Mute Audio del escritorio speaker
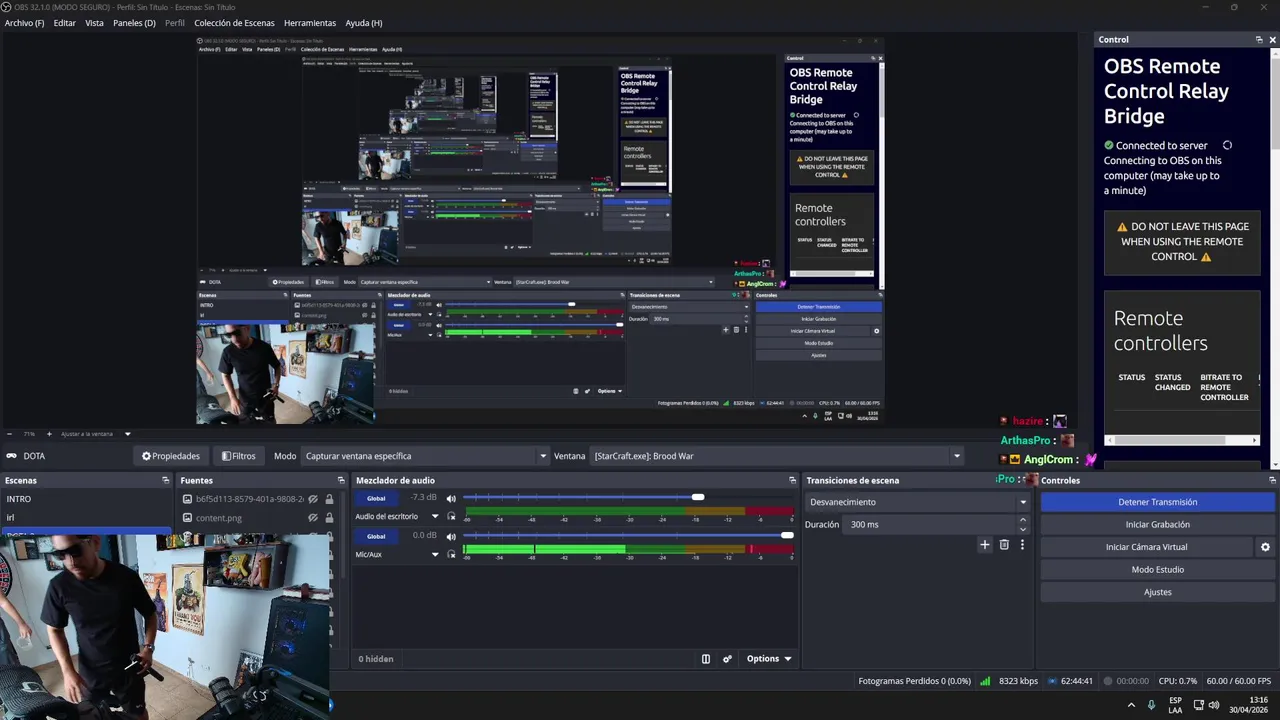1280x720 pixels. 451,498
